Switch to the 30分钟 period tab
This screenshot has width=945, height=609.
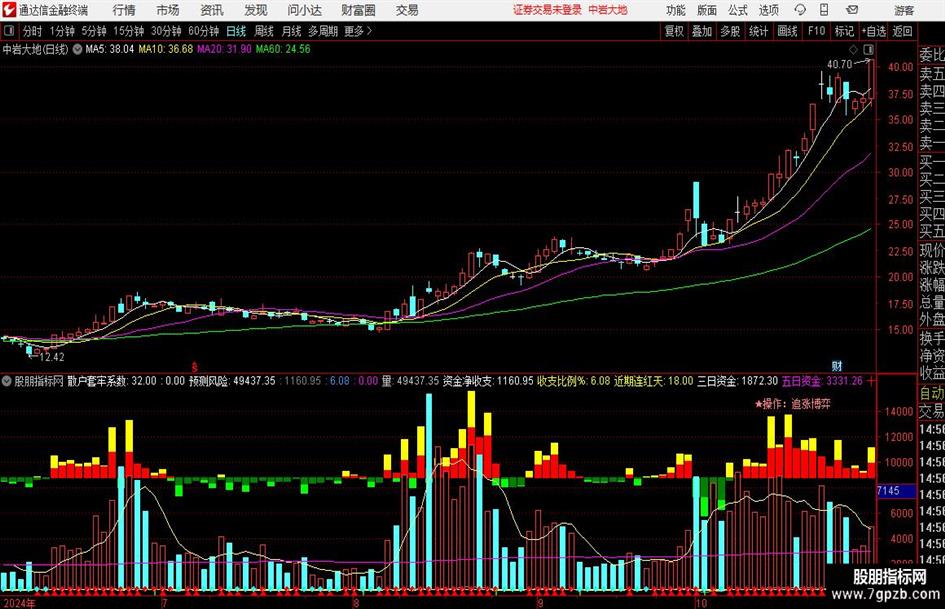click(166, 31)
